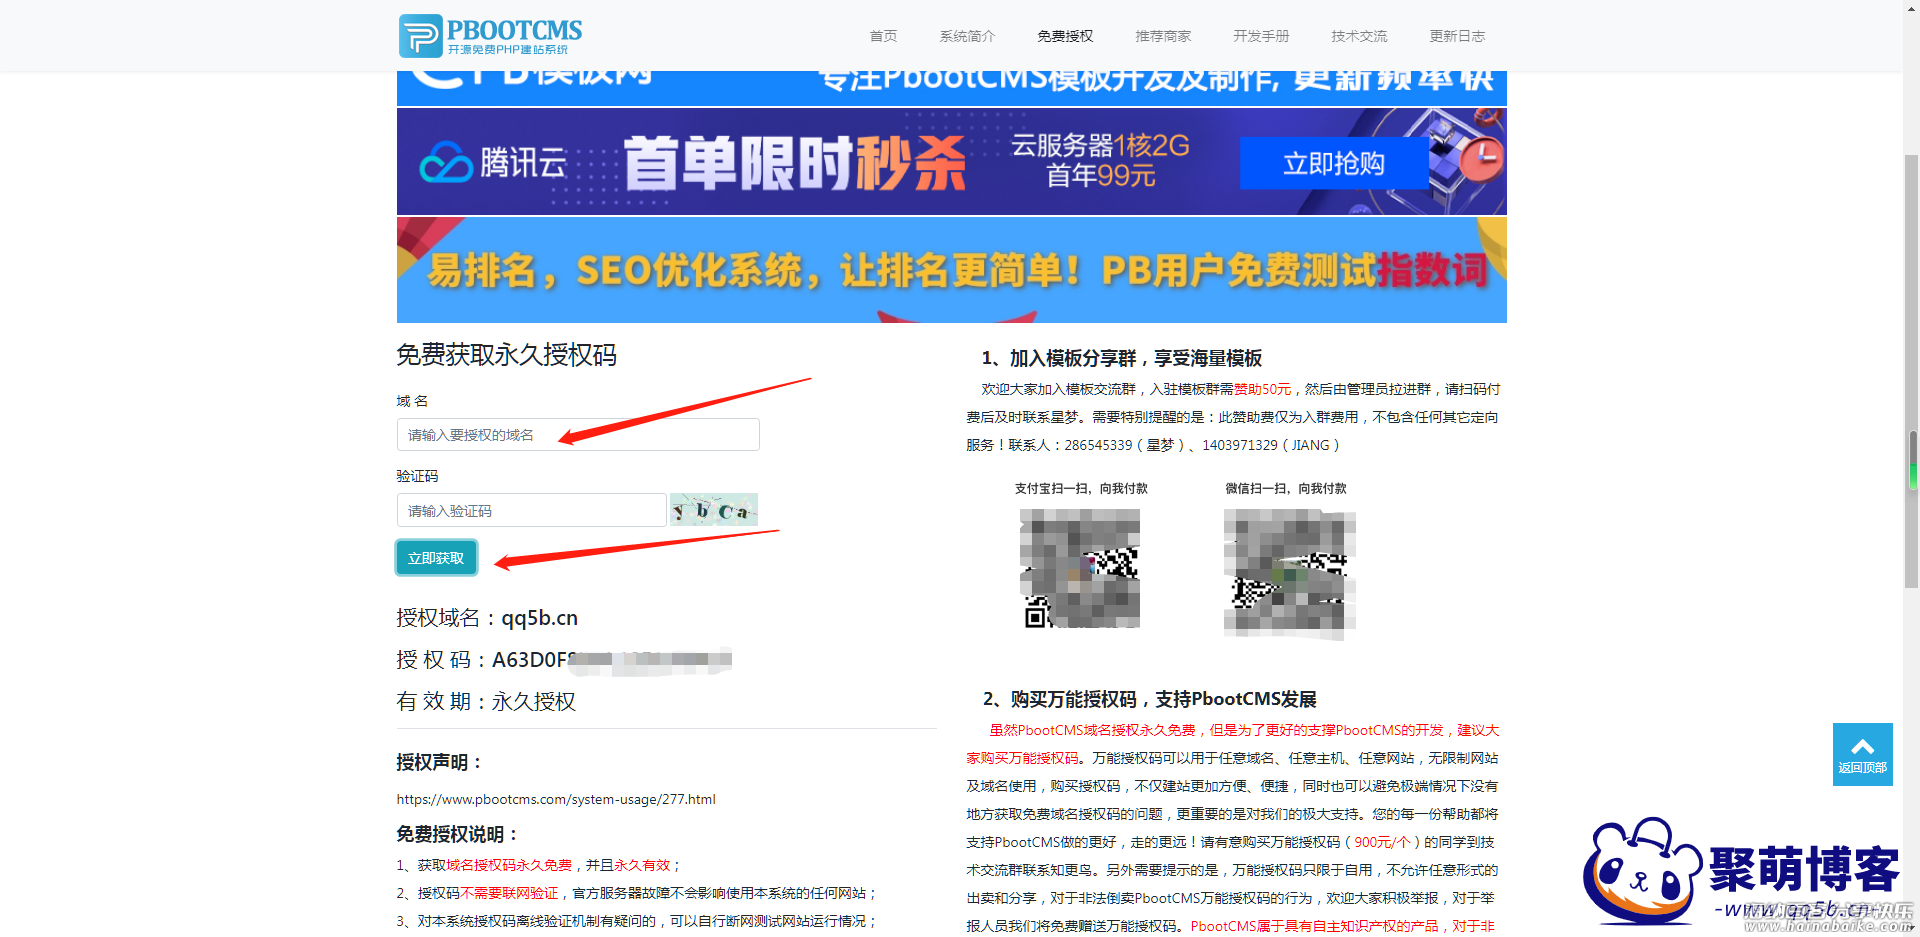Open 推荐商家 in the top navigation
1920x937 pixels.
click(1163, 36)
